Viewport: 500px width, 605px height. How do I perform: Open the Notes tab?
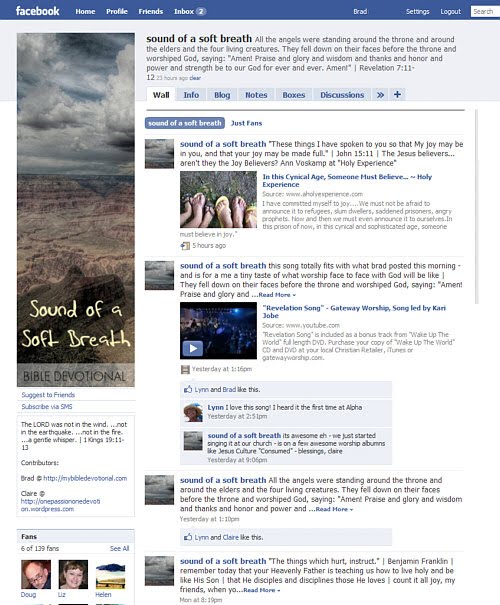click(x=256, y=95)
